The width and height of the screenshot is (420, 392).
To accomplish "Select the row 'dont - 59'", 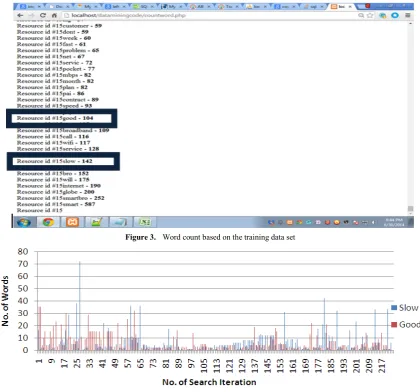I will (x=53, y=32).
